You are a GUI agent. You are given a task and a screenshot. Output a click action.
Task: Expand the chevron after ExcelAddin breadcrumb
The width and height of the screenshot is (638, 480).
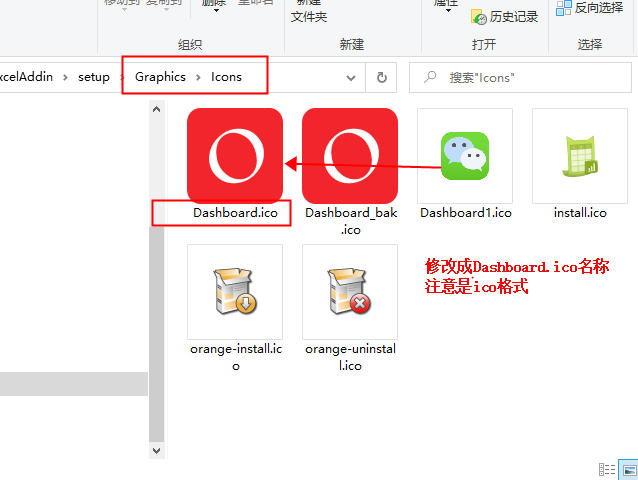tap(65, 77)
